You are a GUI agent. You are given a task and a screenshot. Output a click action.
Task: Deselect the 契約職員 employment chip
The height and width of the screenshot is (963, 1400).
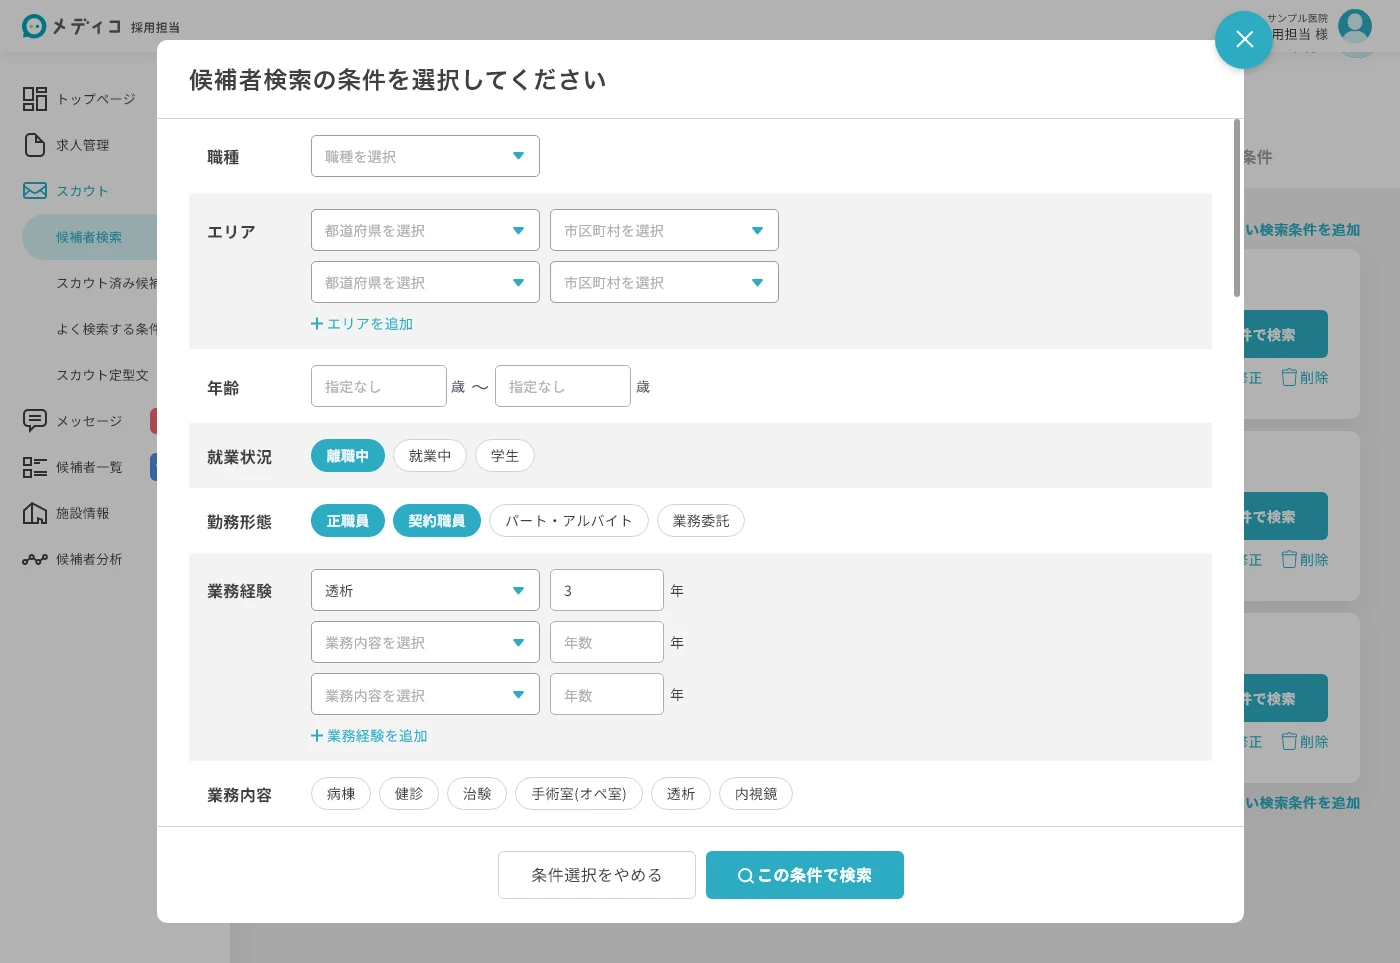click(x=437, y=521)
